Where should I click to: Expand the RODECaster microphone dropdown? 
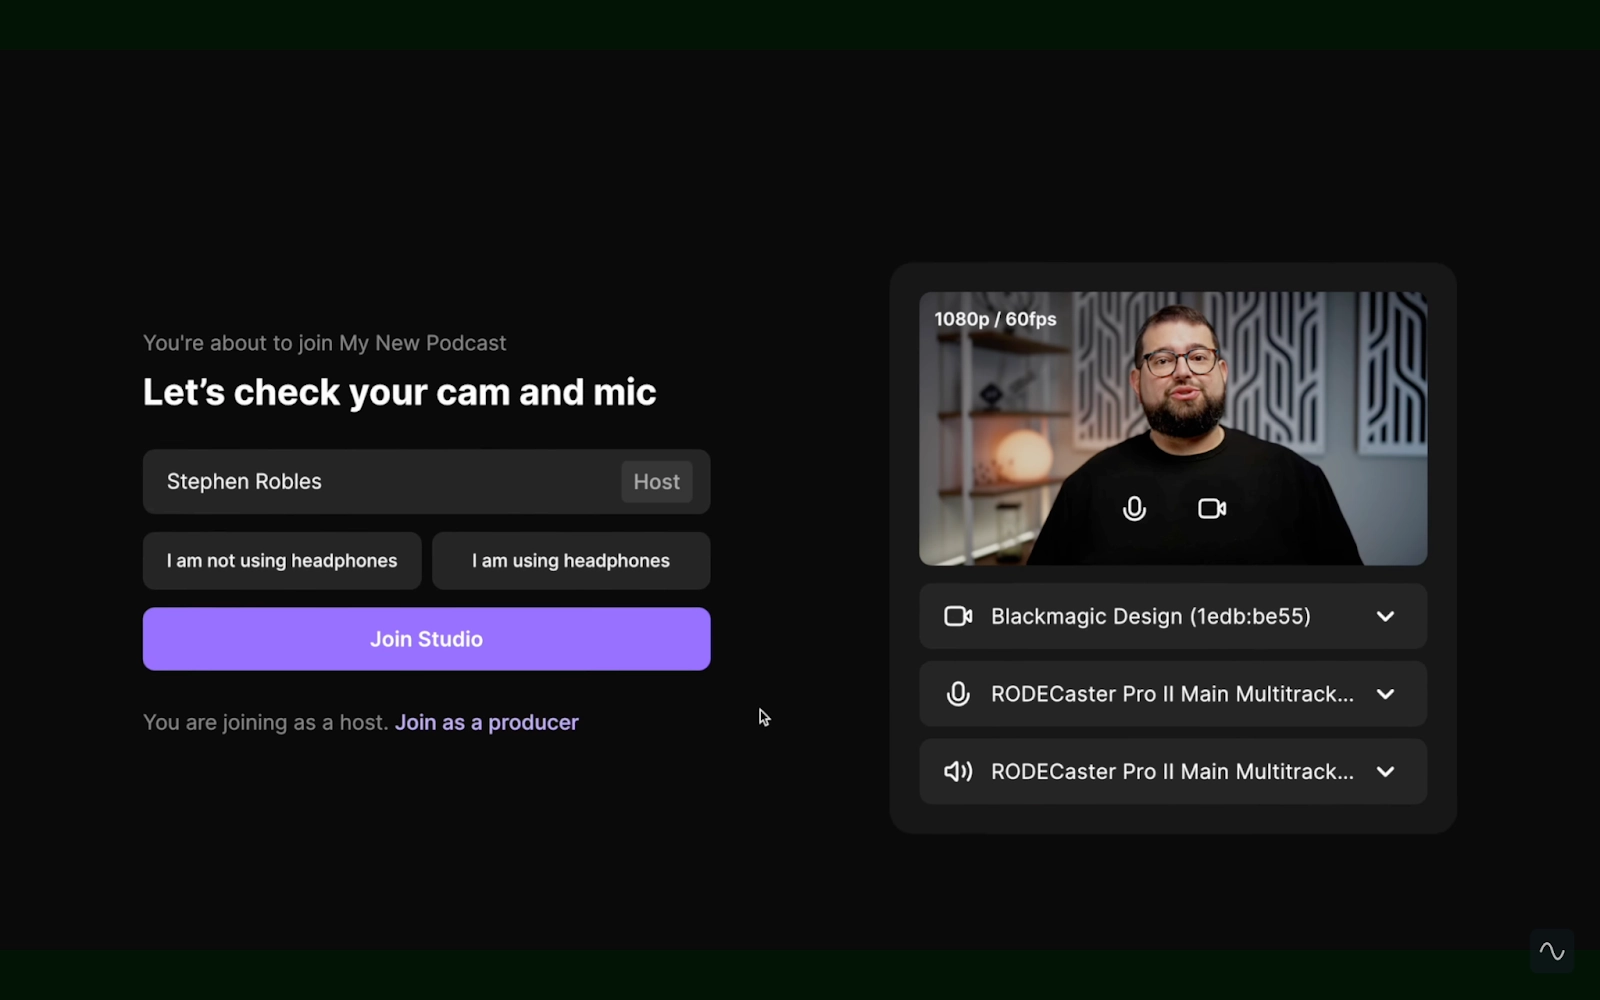(x=1386, y=693)
